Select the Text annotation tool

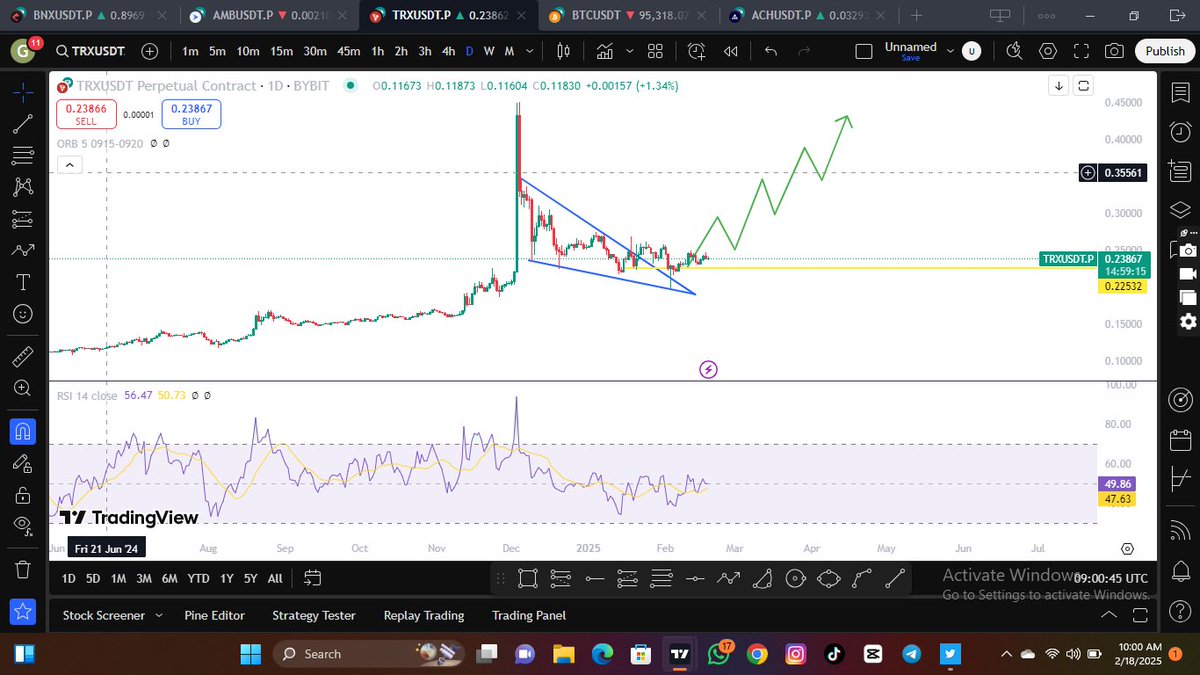pos(24,282)
